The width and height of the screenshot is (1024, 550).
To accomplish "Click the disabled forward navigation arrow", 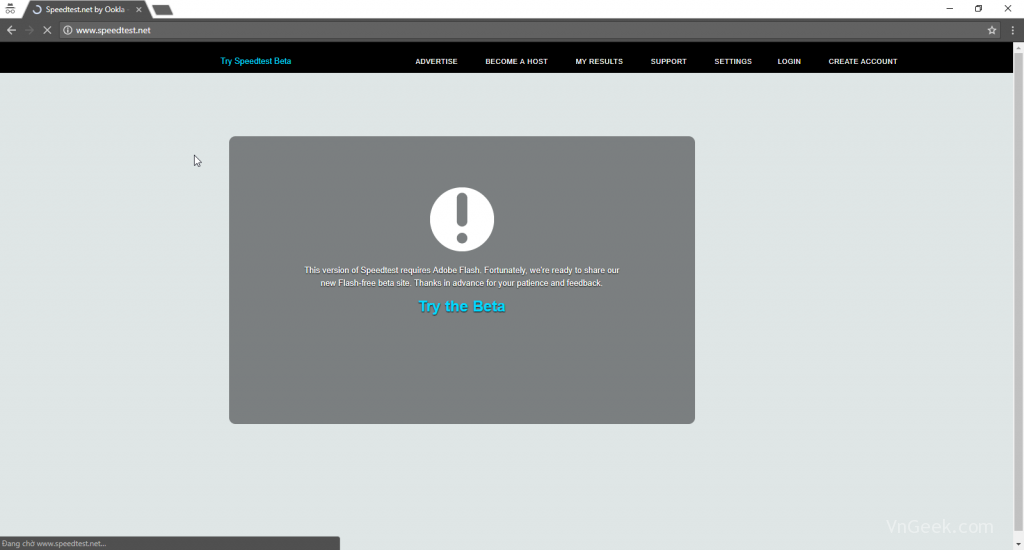I will pos(29,30).
